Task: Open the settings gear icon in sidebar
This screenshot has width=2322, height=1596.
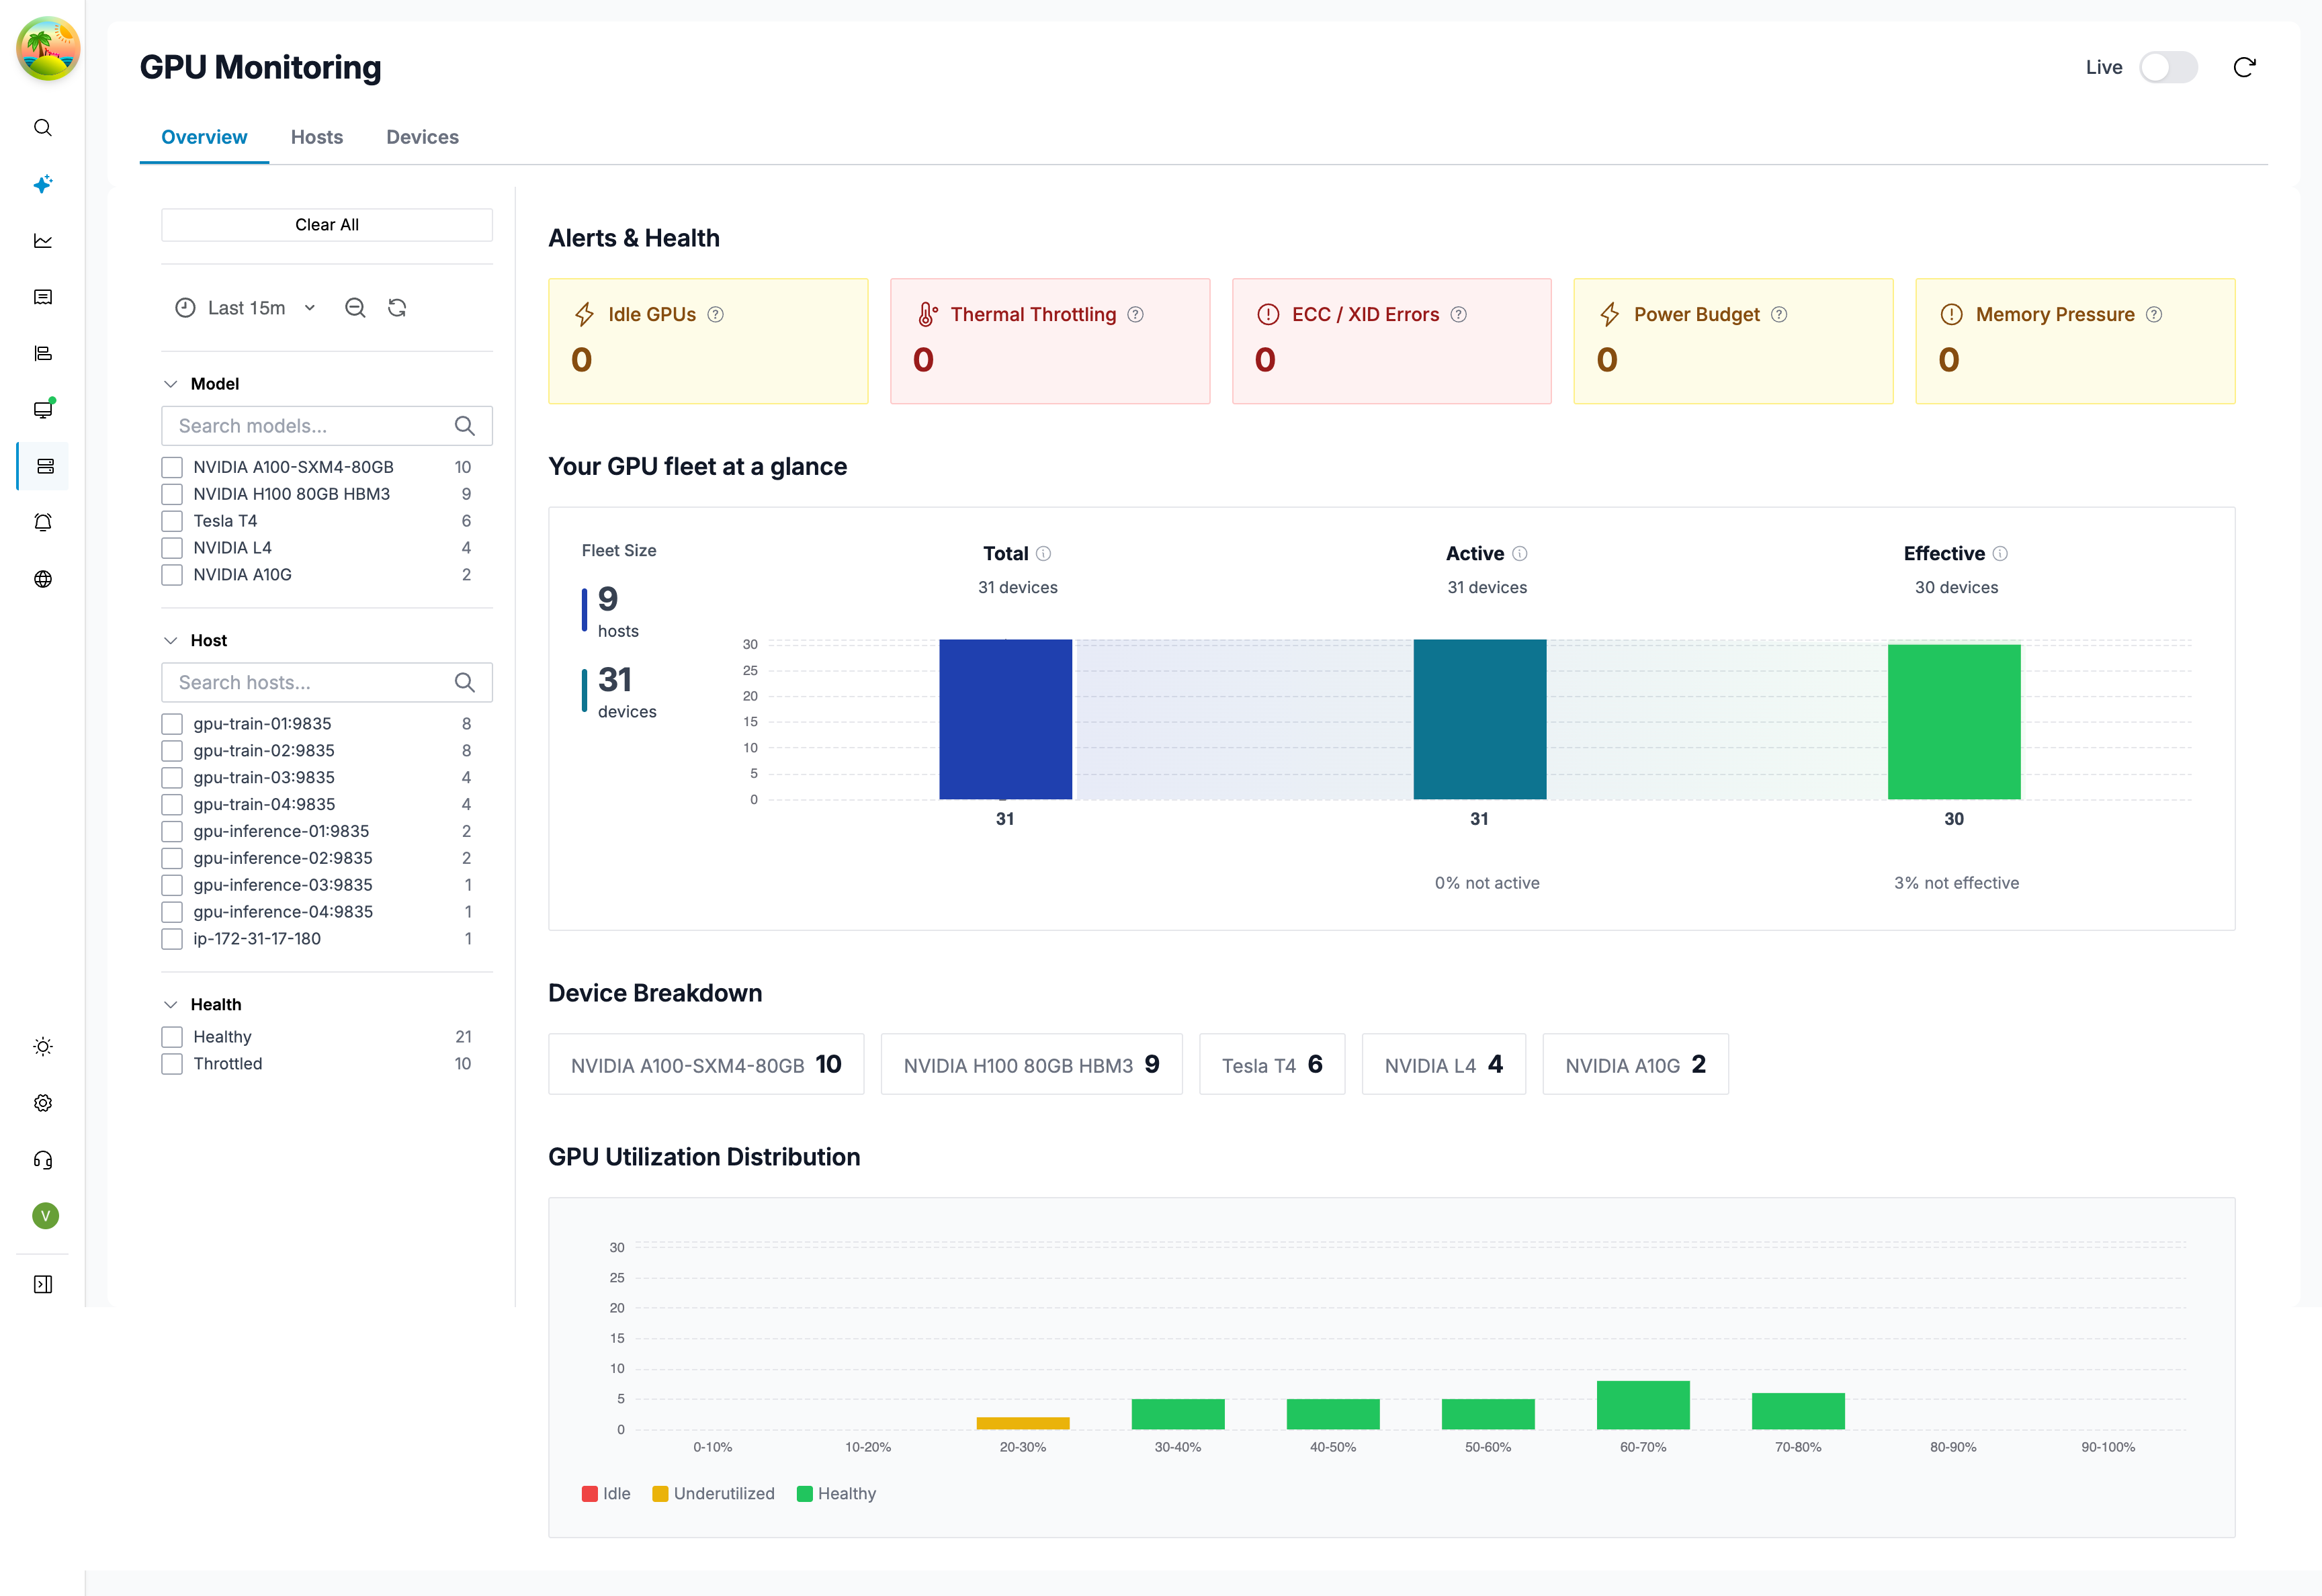Action: pos(43,1103)
